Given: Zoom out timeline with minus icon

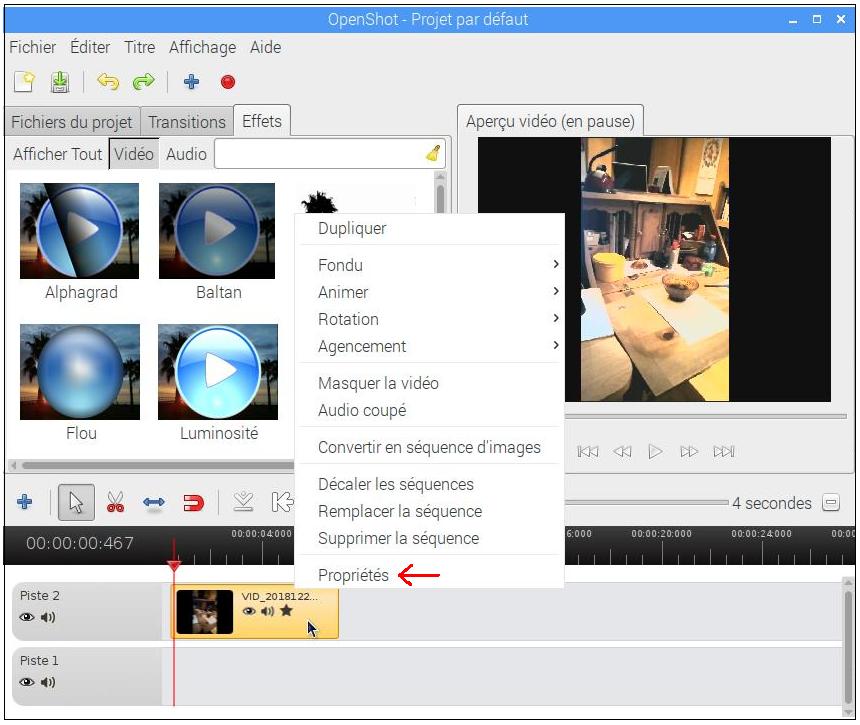Looking at the screenshot, I should point(831,502).
